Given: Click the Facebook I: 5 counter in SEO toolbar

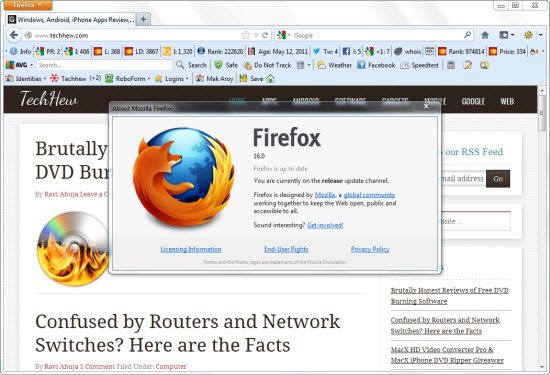Looking at the screenshot, I should [x=351, y=51].
